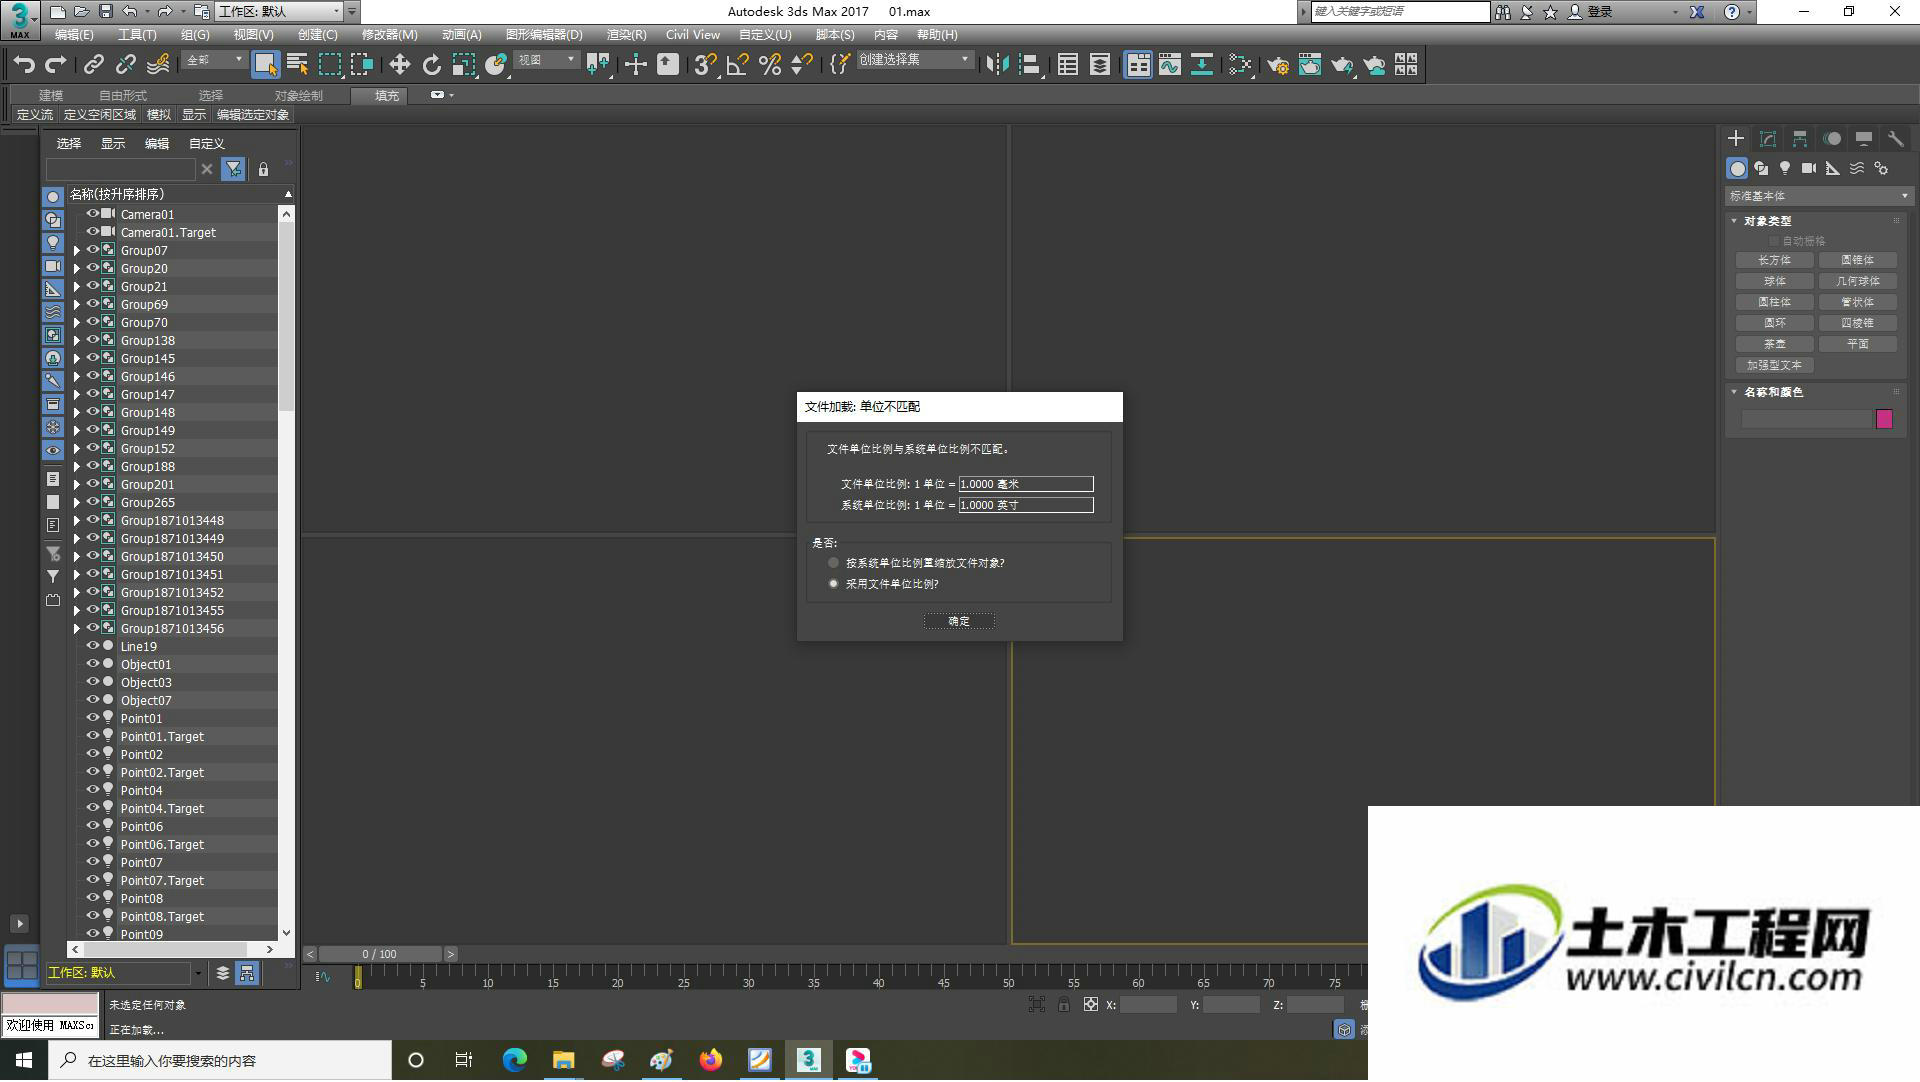Select the Select Object tool

265,65
